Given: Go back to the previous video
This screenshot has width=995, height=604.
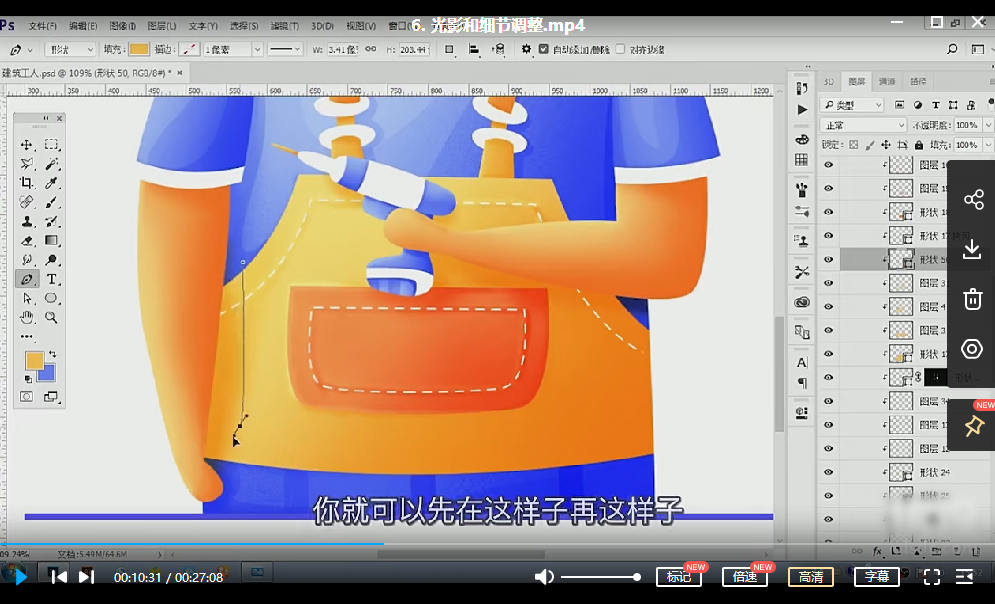Looking at the screenshot, I should 58,576.
